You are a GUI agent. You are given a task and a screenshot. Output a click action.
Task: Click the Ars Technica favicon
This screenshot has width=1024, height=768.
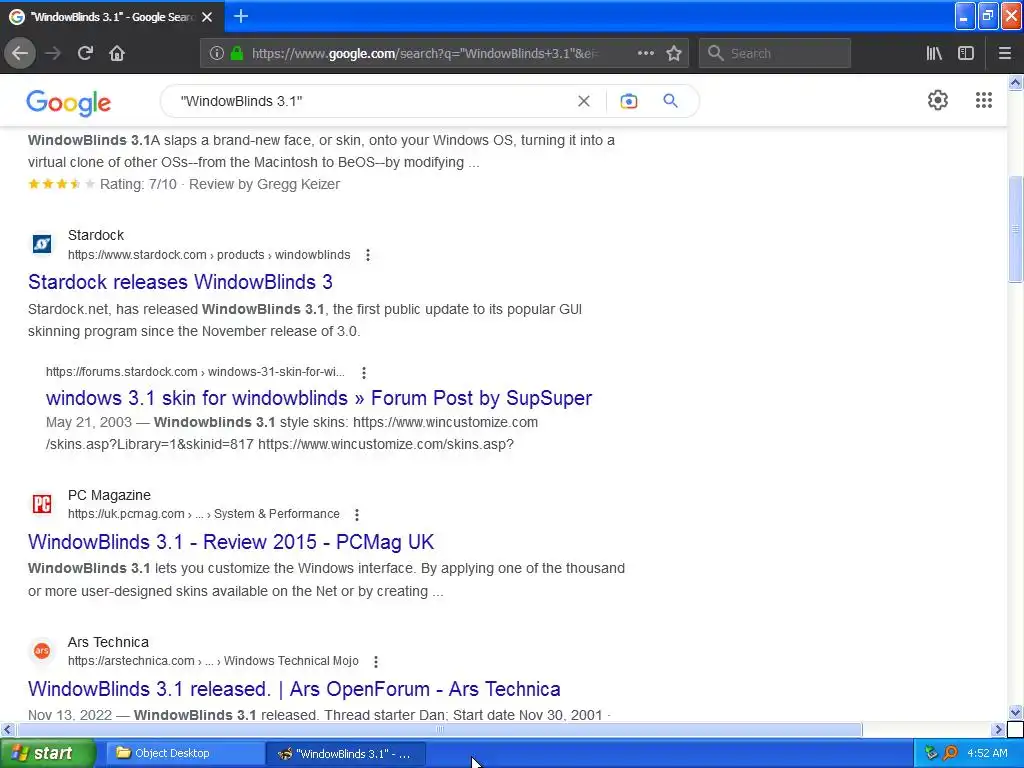click(42, 650)
